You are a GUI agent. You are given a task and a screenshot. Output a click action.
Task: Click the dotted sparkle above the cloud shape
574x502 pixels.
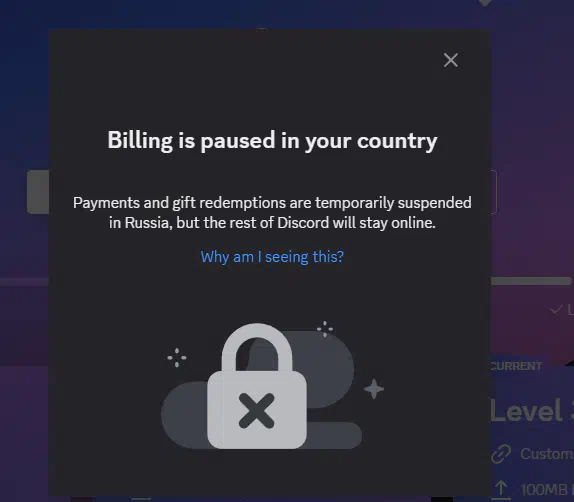(325, 329)
